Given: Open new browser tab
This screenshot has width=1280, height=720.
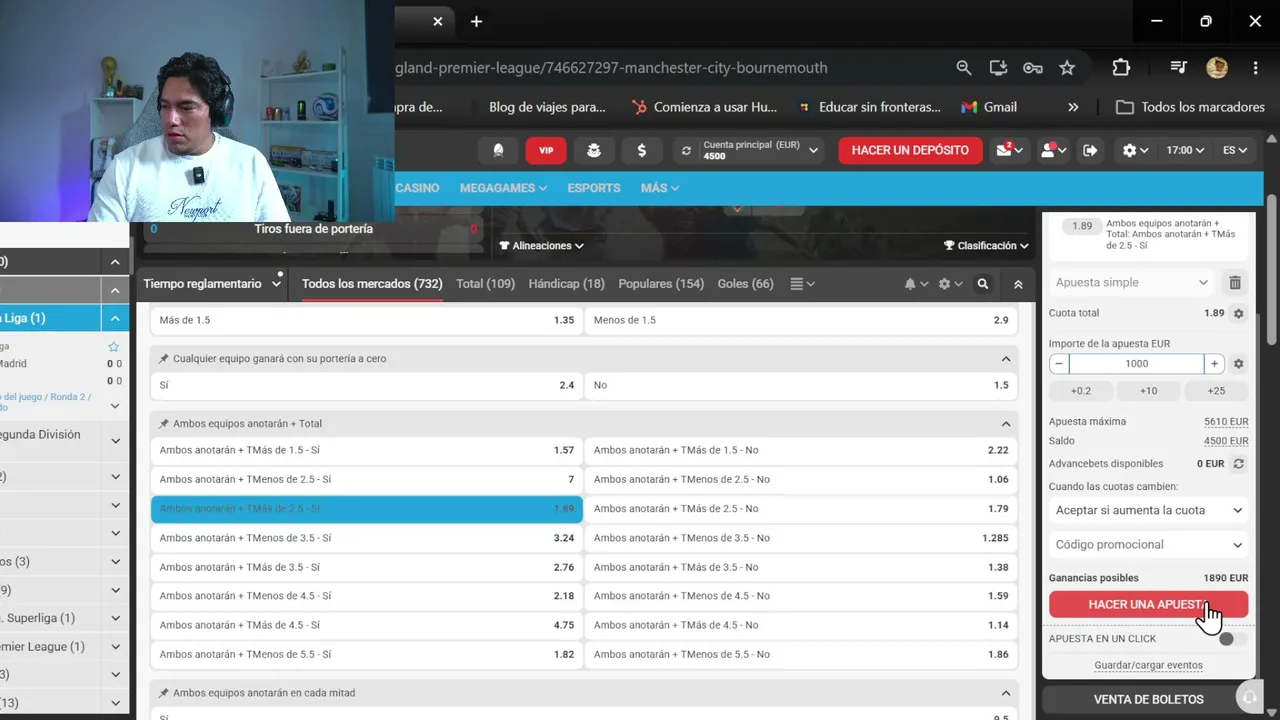Looking at the screenshot, I should coord(476,21).
